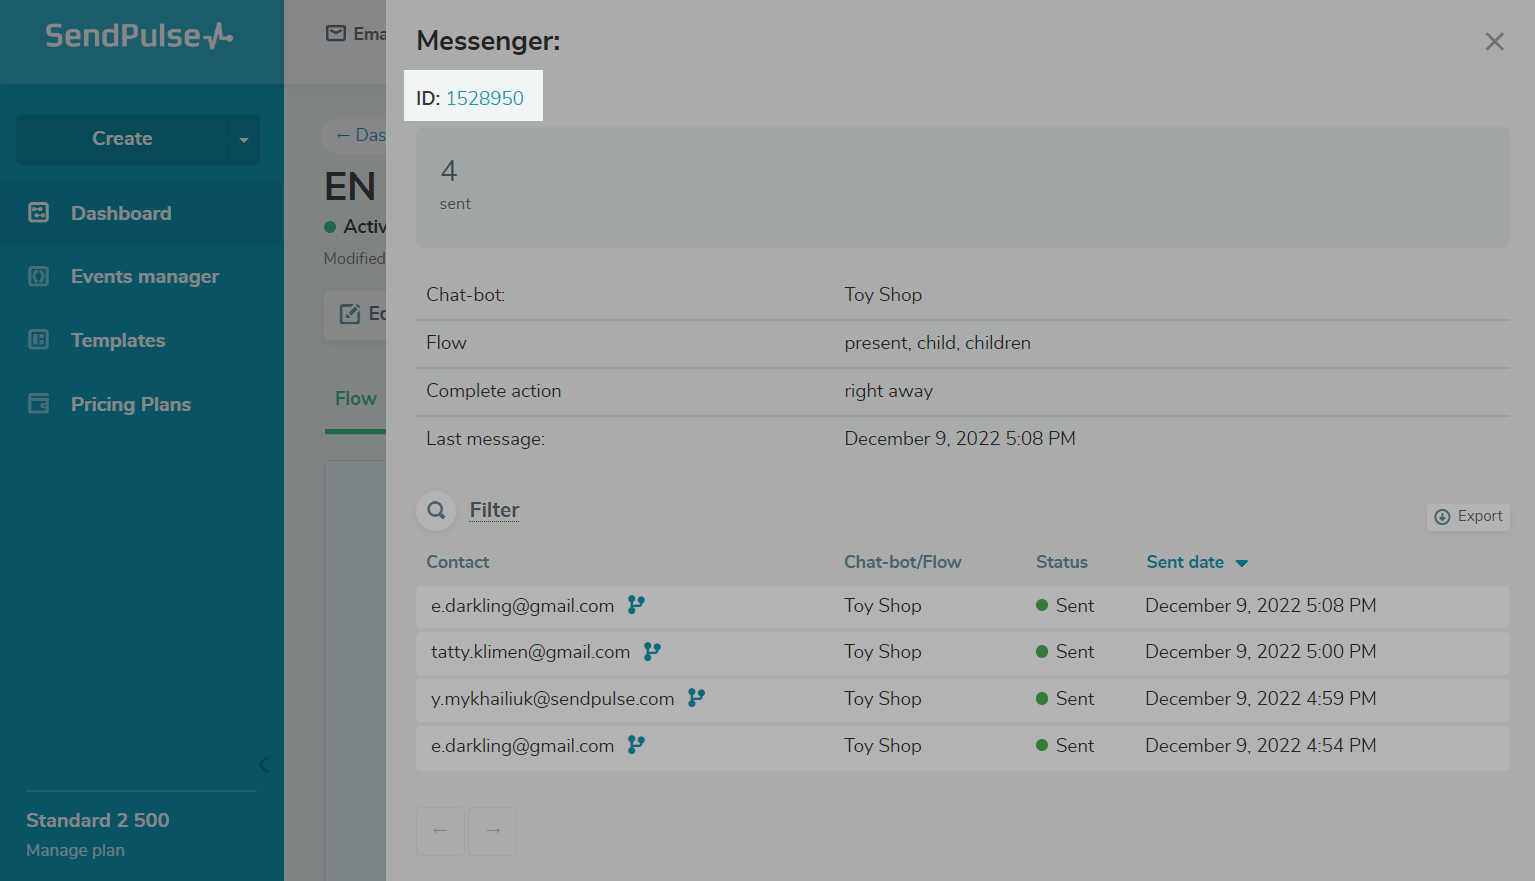This screenshot has width=1535, height=881.
Task: Open Pricing Plans in sidebar
Action: [x=131, y=405]
